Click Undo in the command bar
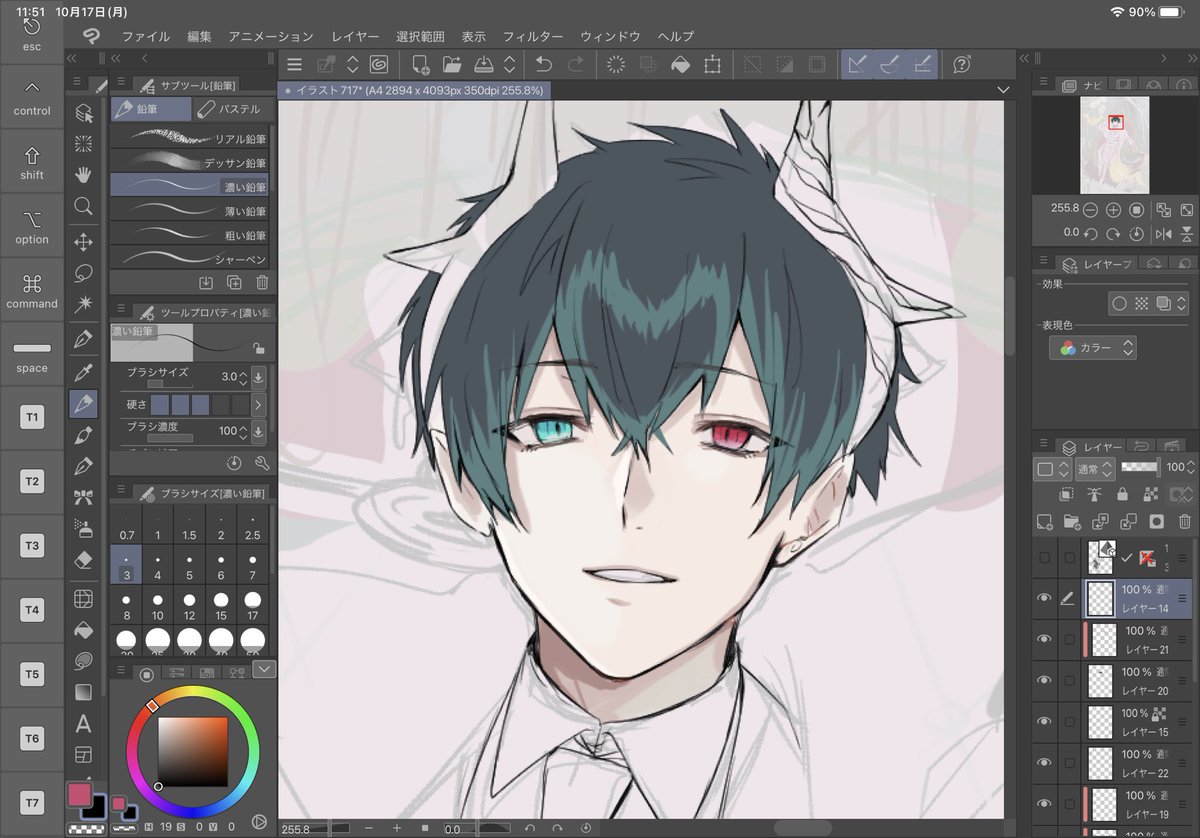This screenshot has height=838, width=1200. tap(543, 64)
